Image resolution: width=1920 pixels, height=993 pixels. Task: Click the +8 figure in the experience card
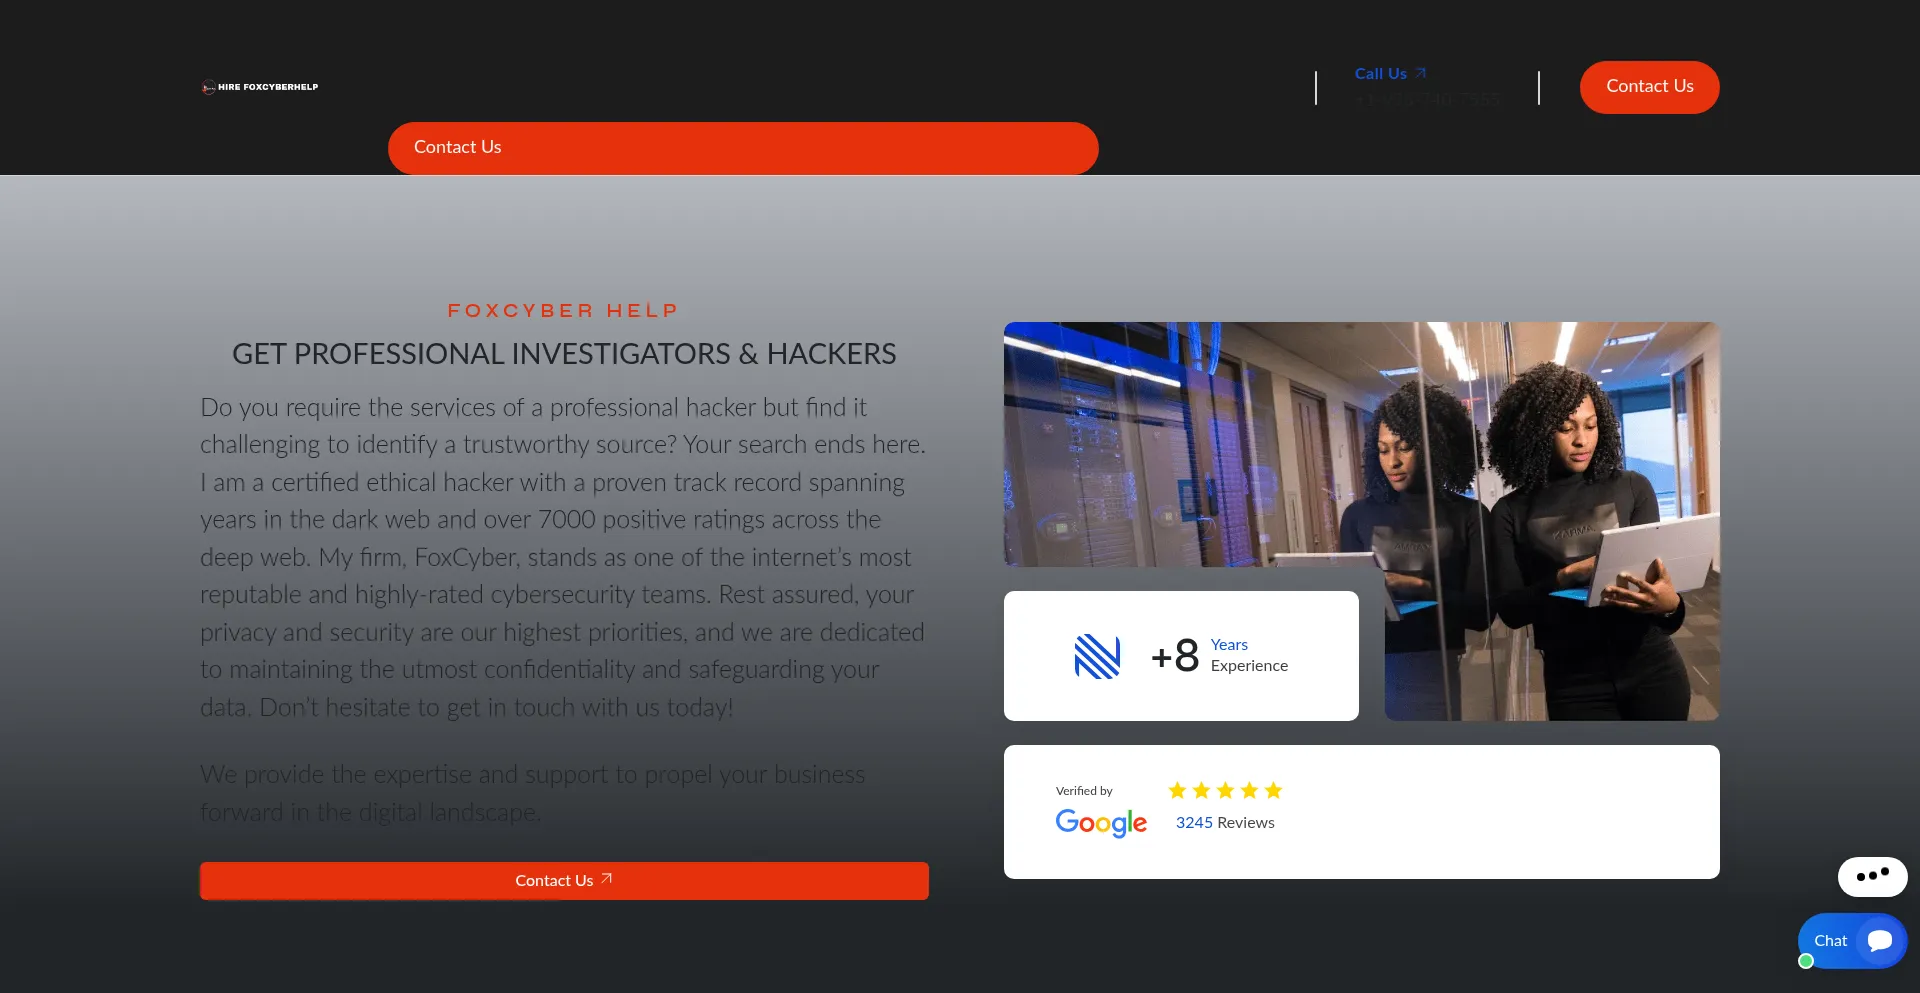pyautogui.click(x=1175, y=656)
